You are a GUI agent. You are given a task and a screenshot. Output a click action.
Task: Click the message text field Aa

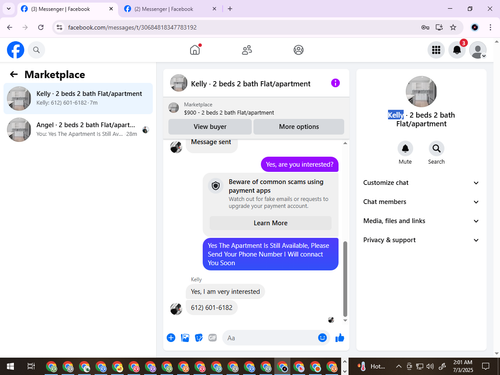tap(270, 338)
